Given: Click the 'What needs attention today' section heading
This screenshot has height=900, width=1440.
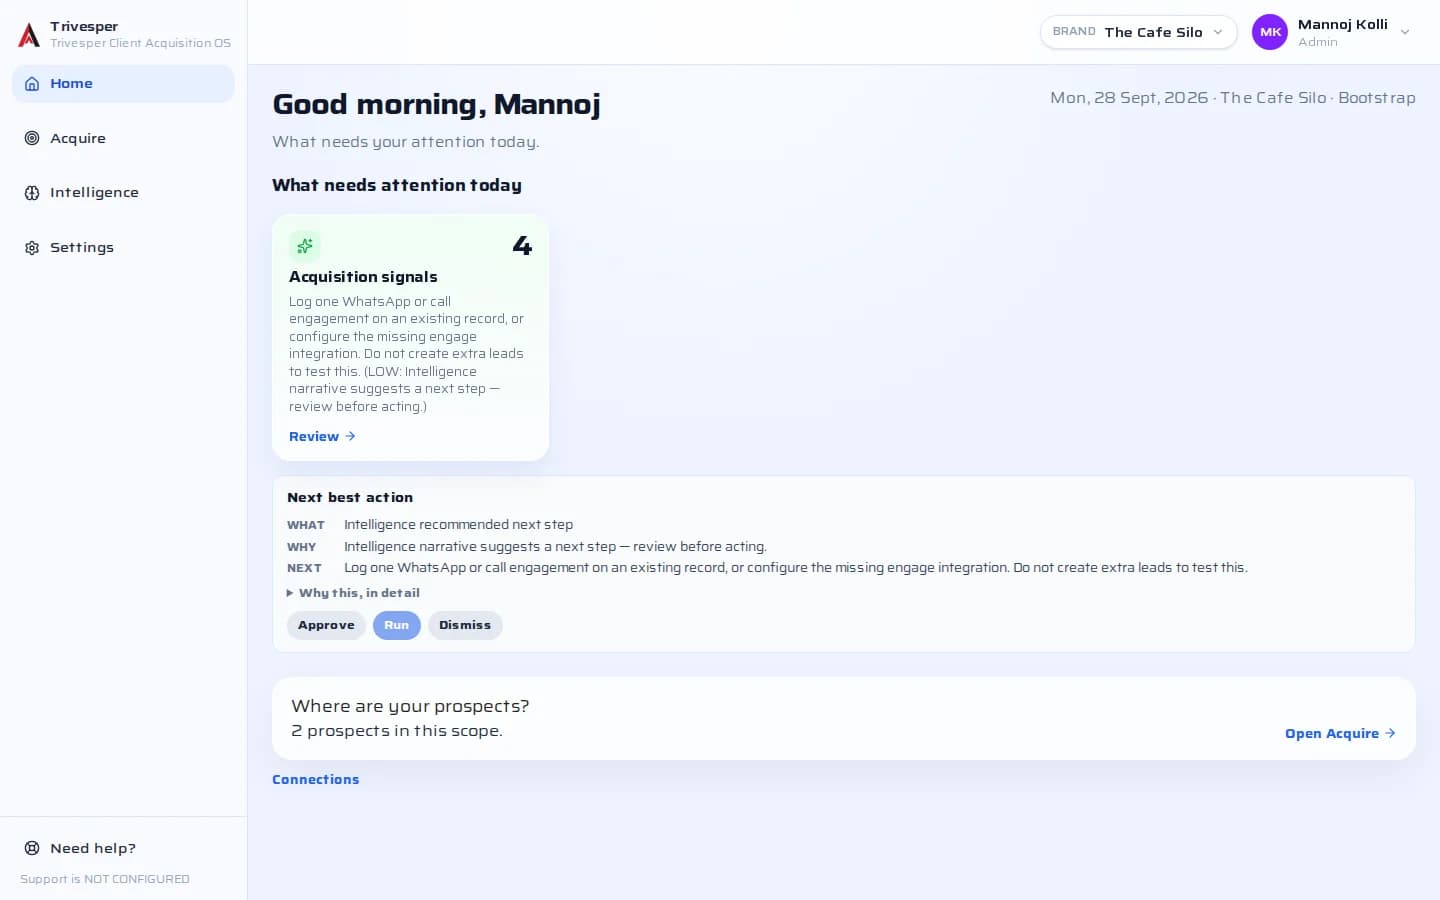Looking at the screenshot, I should pyautogui.click(x=397, y=186).
